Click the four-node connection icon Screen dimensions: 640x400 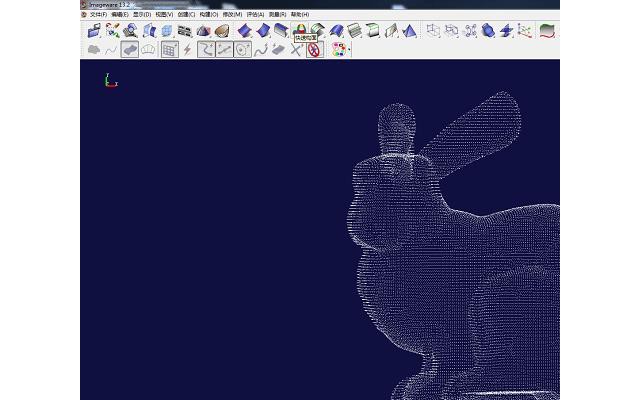tap(470, 31)
